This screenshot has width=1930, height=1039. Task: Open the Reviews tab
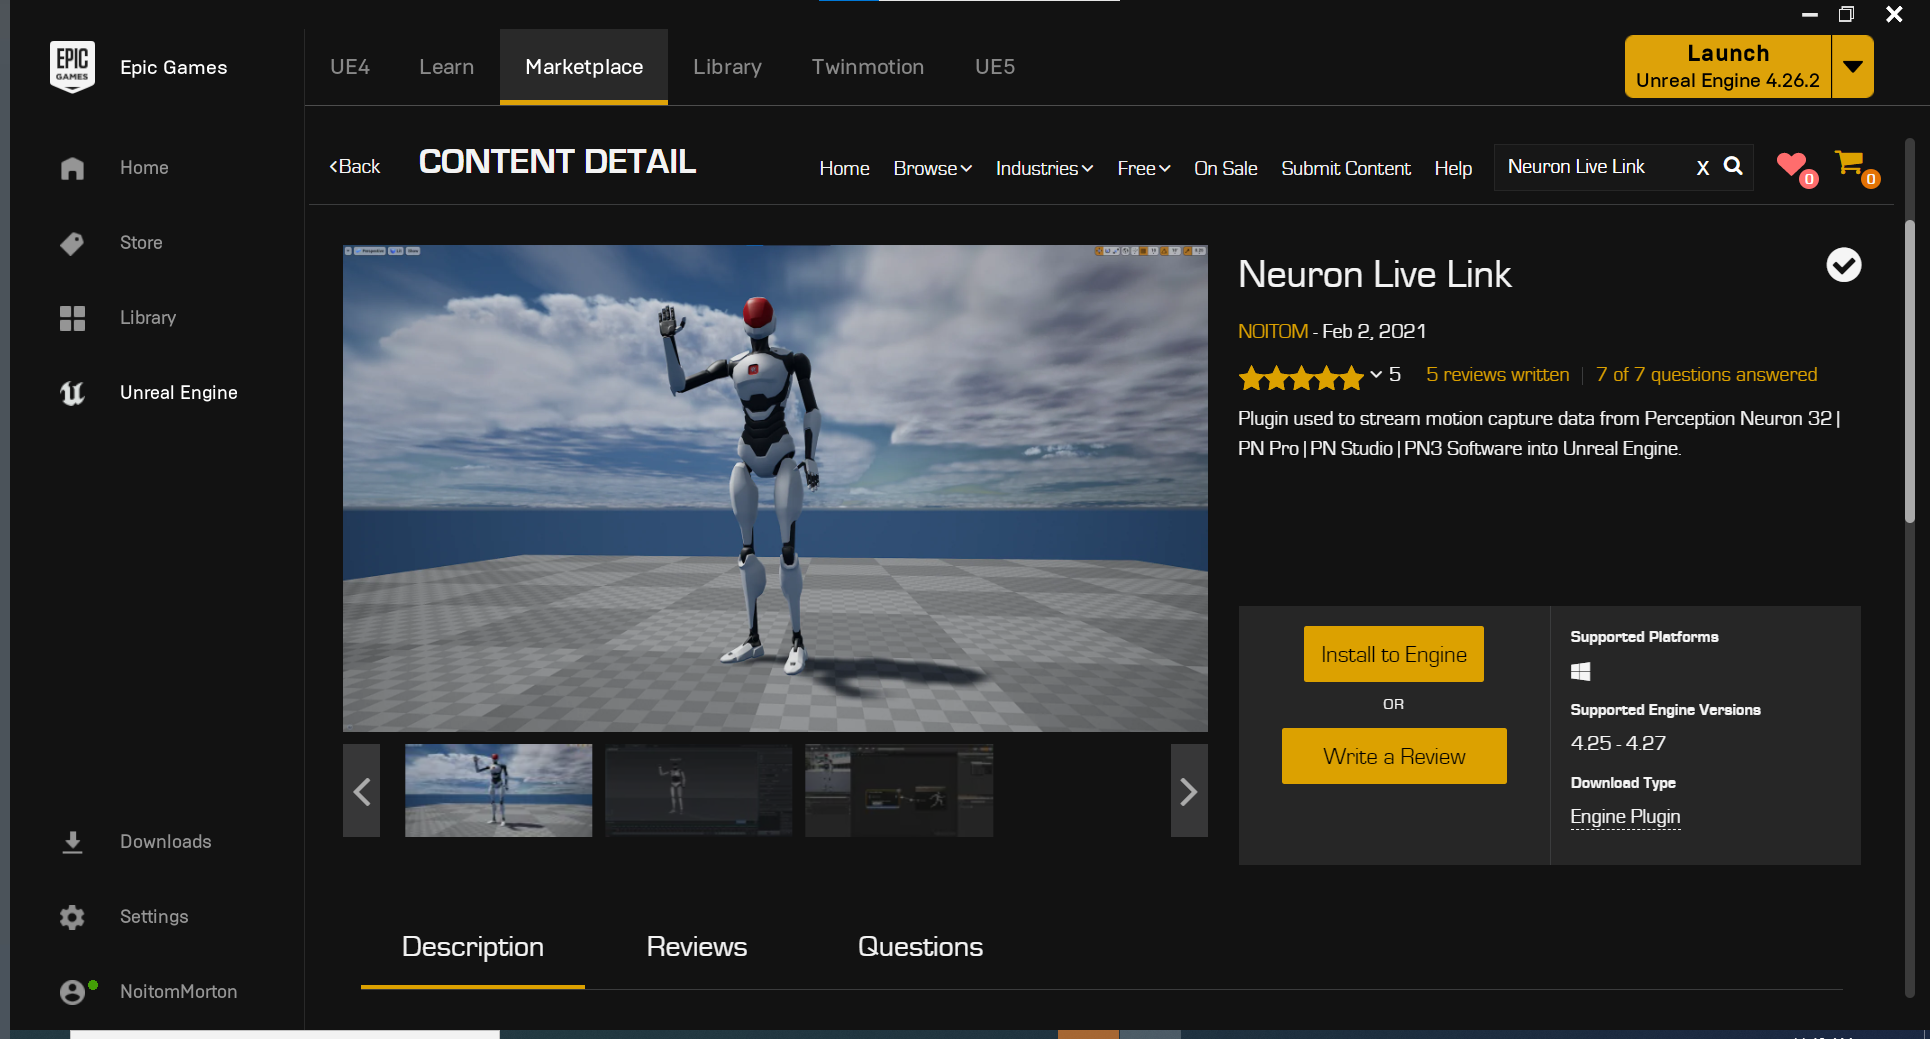point(697,948)
